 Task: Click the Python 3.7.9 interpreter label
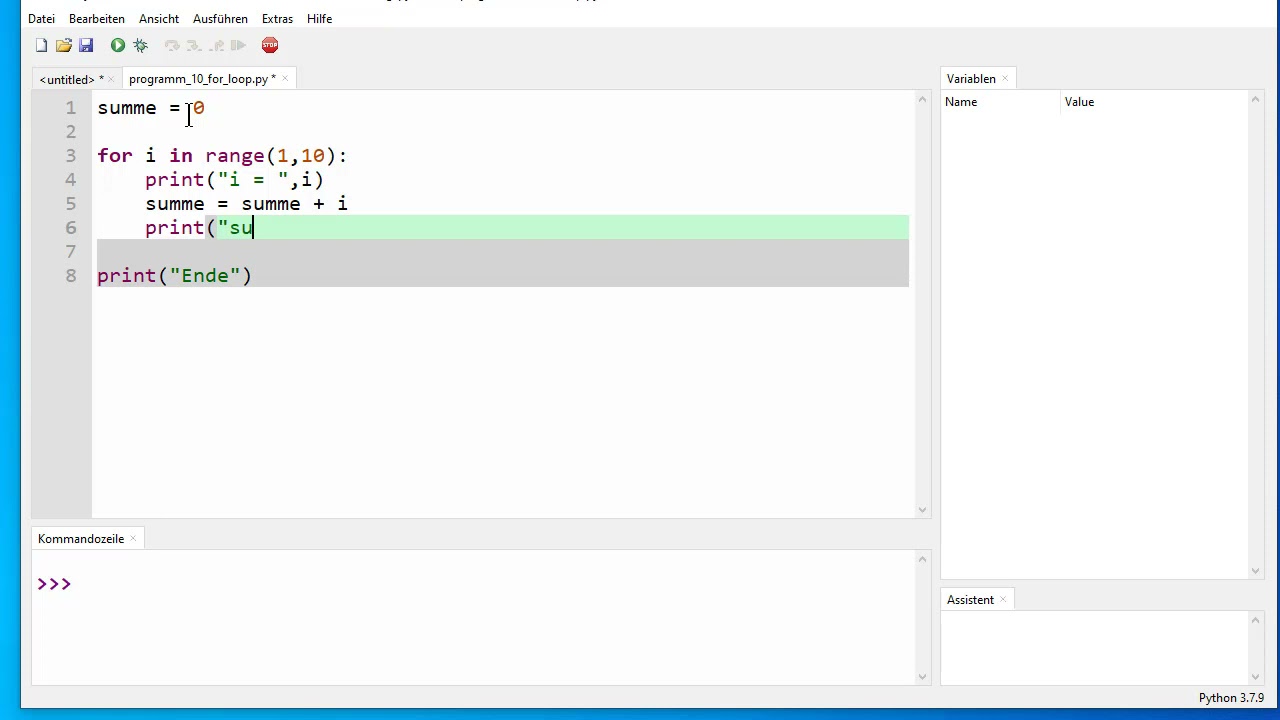click(x=1231, y=698)
